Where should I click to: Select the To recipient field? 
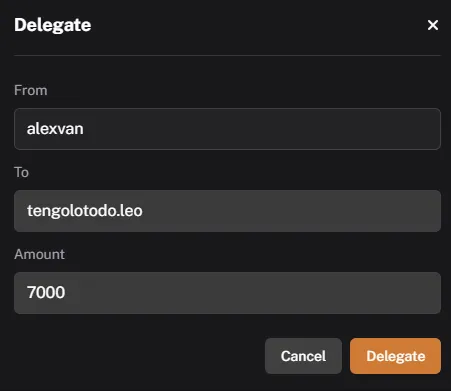227,211
